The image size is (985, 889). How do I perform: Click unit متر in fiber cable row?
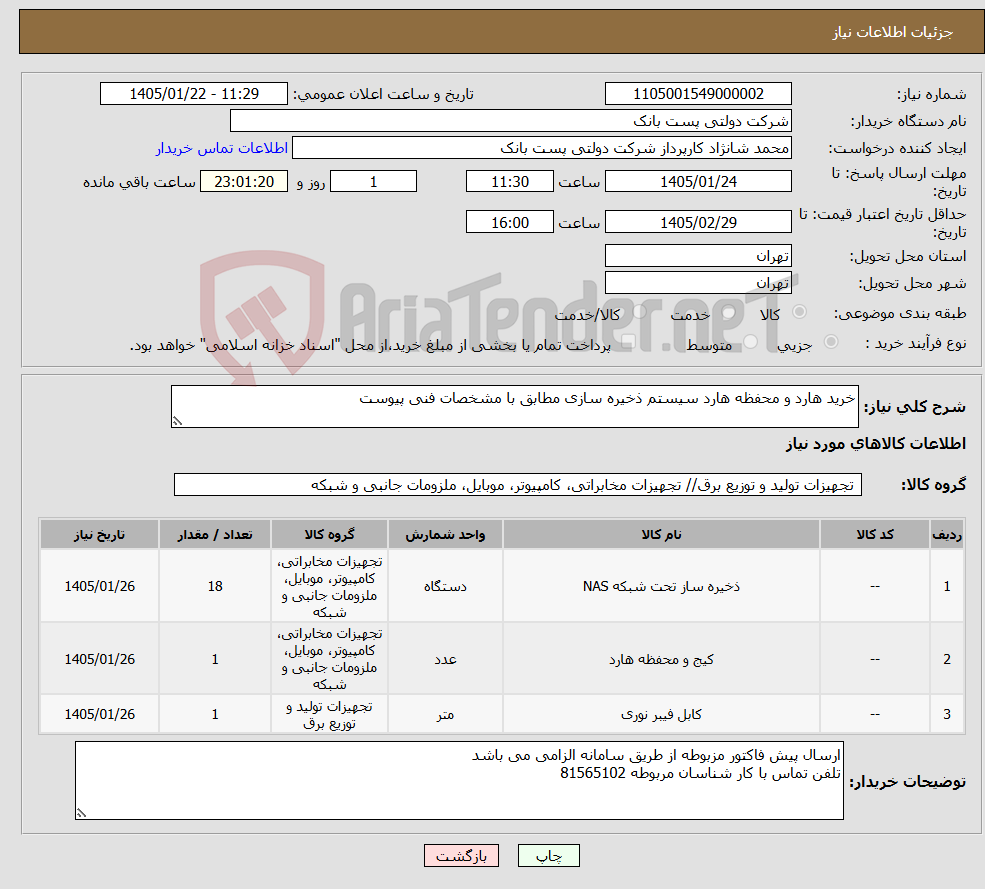pos(445,714)
